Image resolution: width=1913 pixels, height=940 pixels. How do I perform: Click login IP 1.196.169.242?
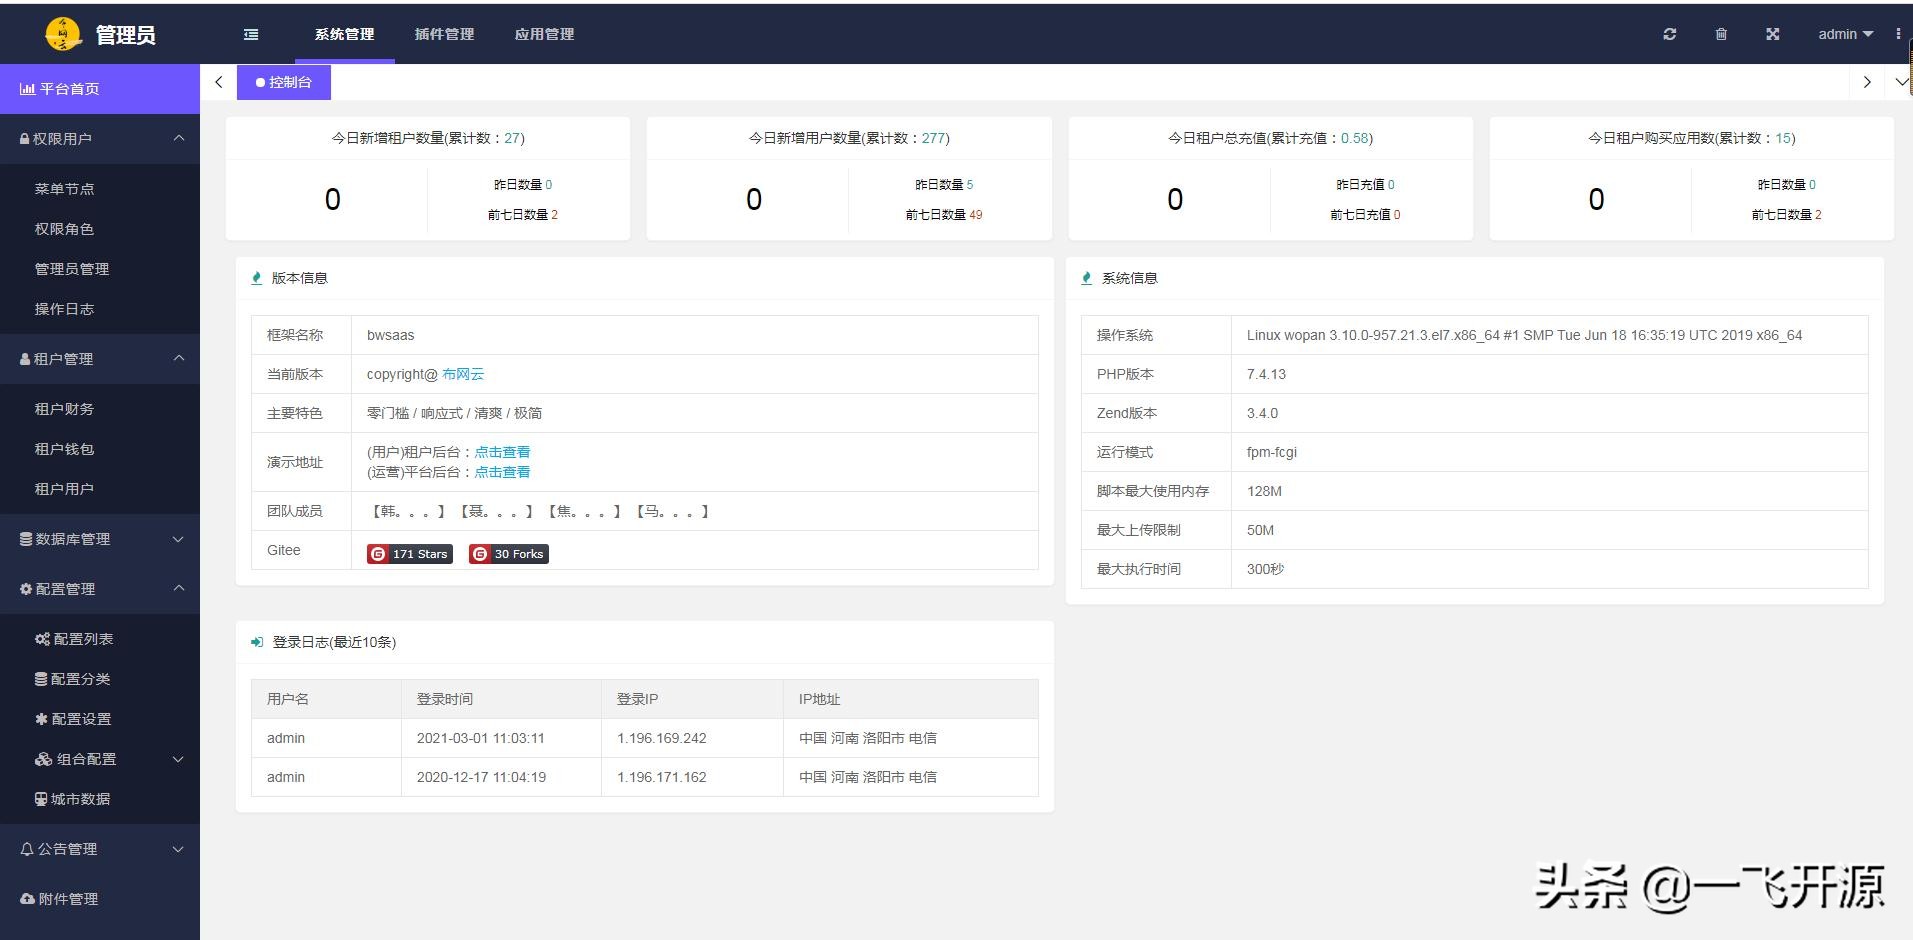pyautogui.click(x=662, y=738)
